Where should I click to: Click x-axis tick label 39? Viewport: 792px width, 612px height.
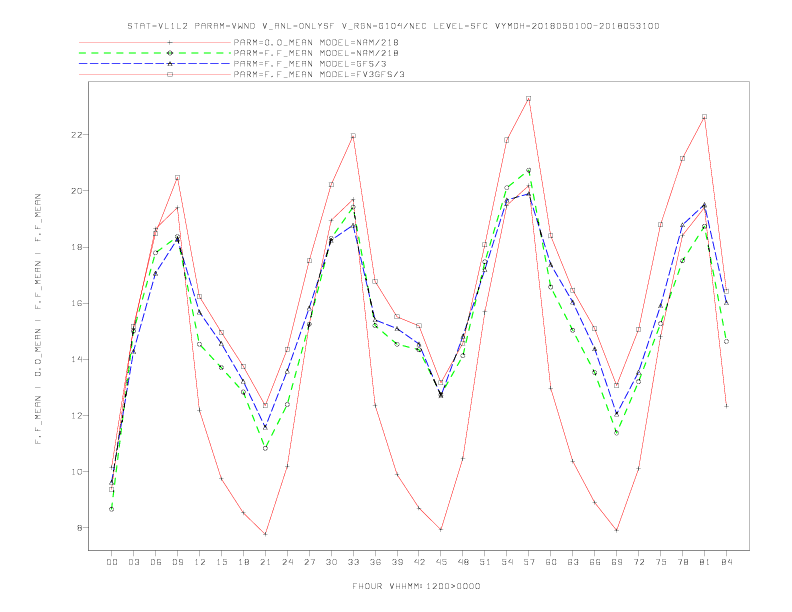397,562
